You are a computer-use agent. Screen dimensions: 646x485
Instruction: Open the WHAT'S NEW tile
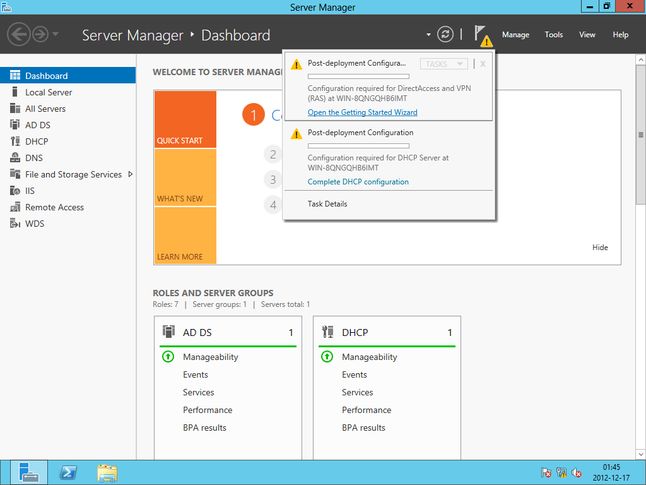coord(185,177)
